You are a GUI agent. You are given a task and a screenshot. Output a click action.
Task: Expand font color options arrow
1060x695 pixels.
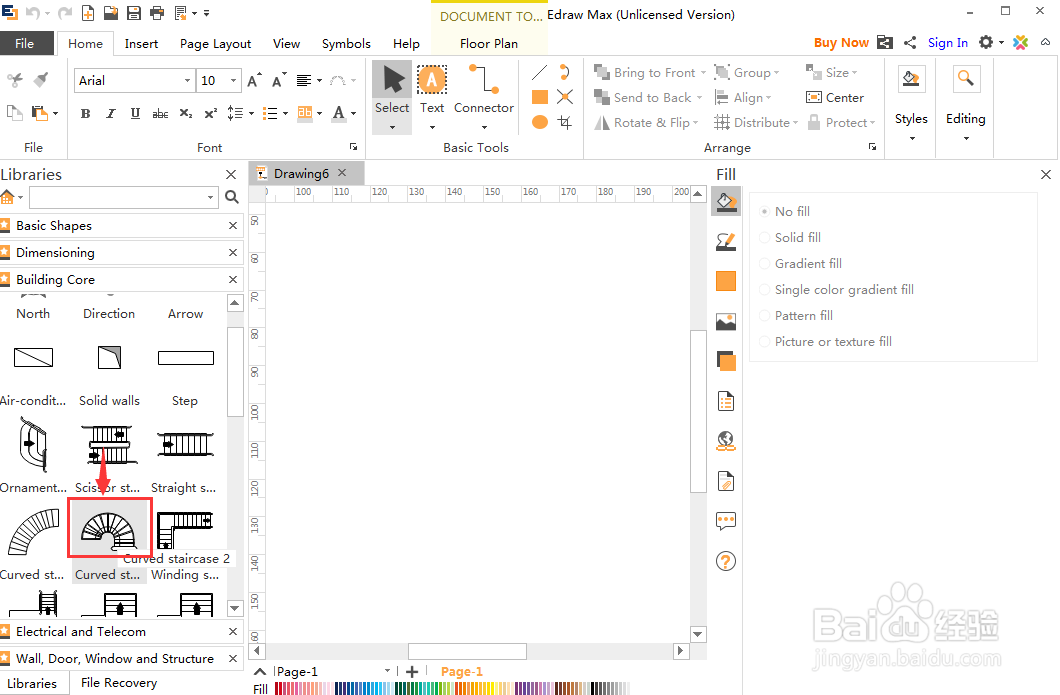tap(354, 114)
